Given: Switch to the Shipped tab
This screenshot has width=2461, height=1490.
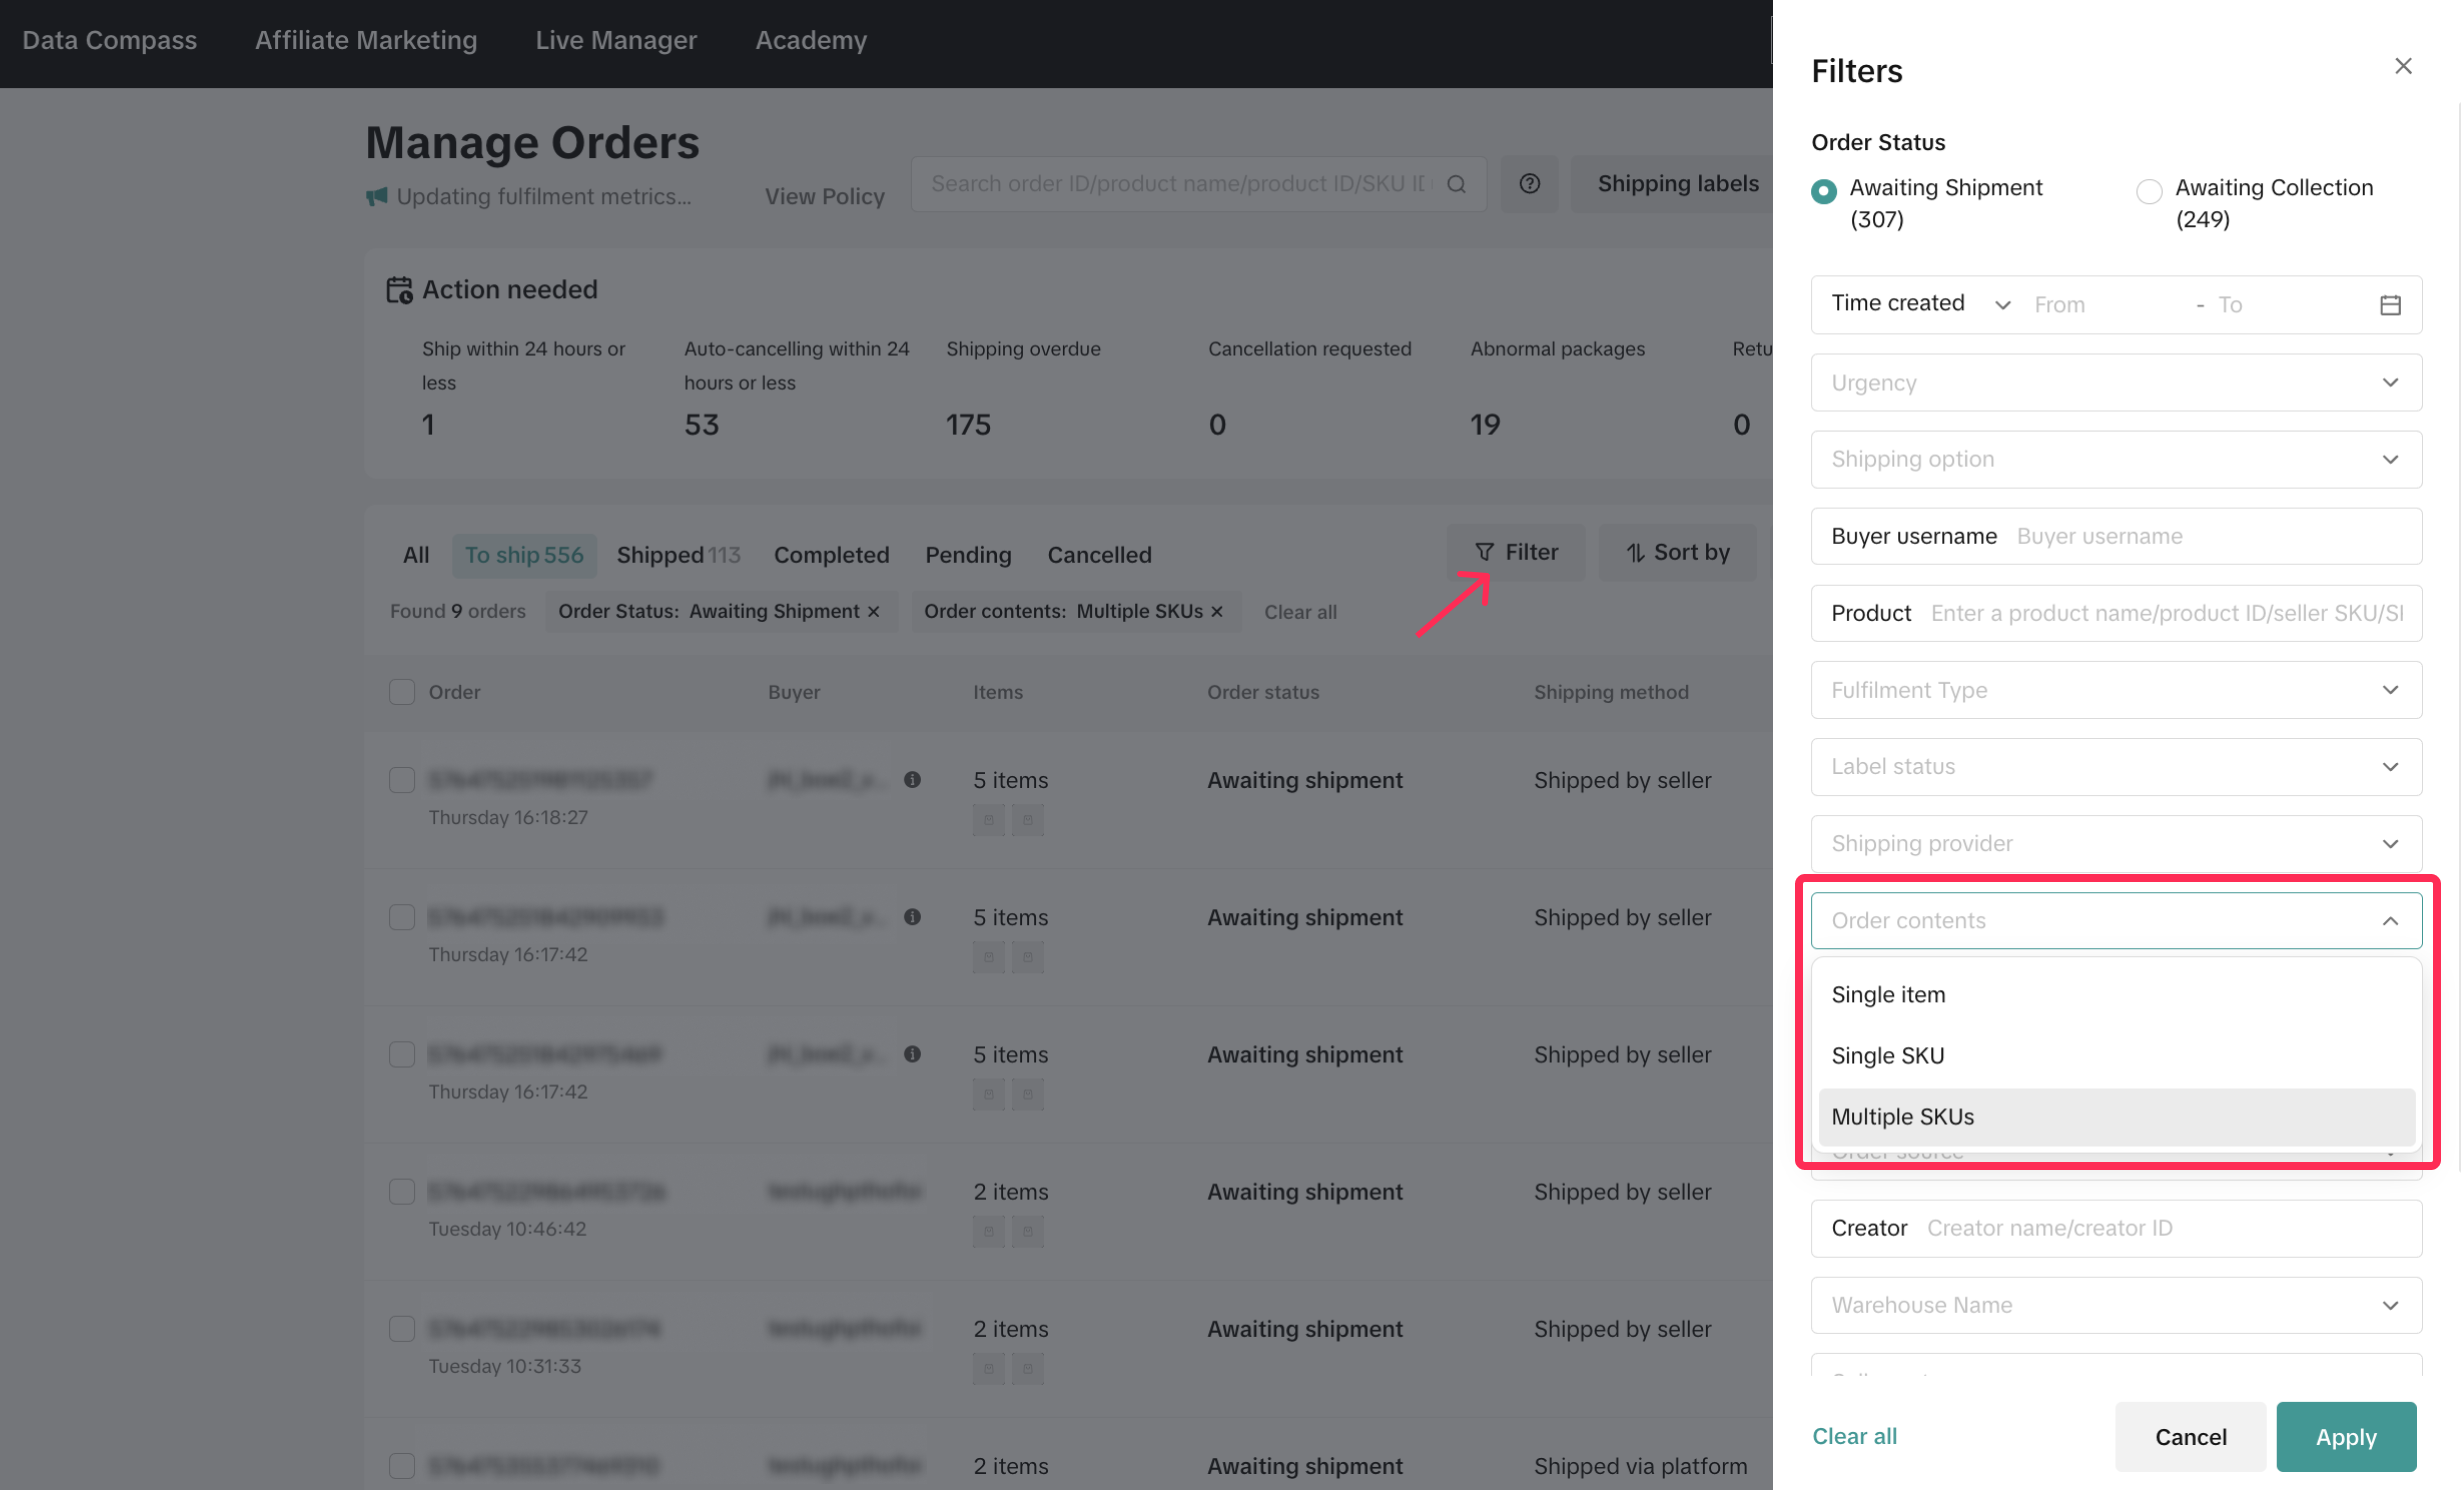Looking at the screenshot, I should click(677, 555).
